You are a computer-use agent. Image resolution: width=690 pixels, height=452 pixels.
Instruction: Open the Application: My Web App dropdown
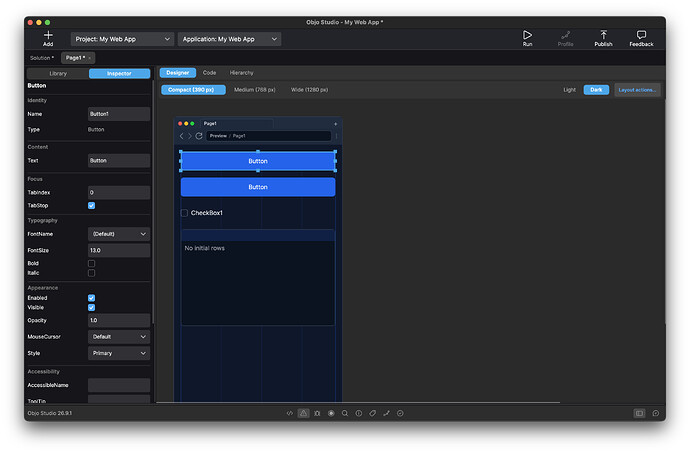coord(229,39)
